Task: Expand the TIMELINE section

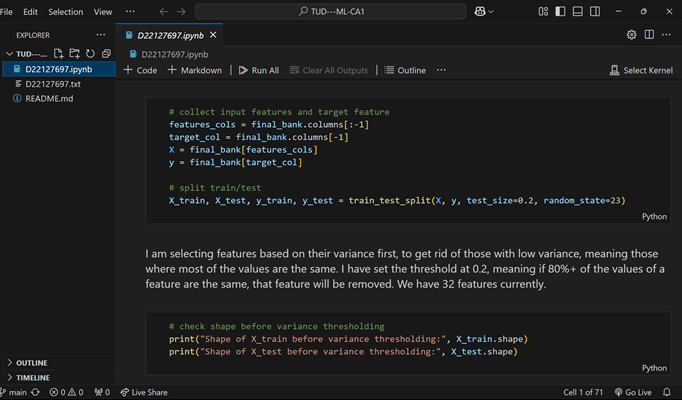Action: pos(59,377)
